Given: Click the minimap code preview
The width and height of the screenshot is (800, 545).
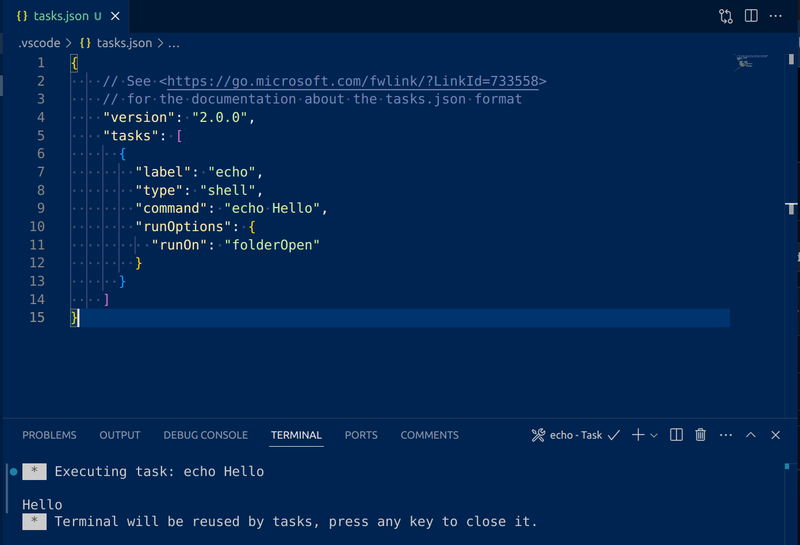Looking at the screenshot, I should [x=756, y=62].
